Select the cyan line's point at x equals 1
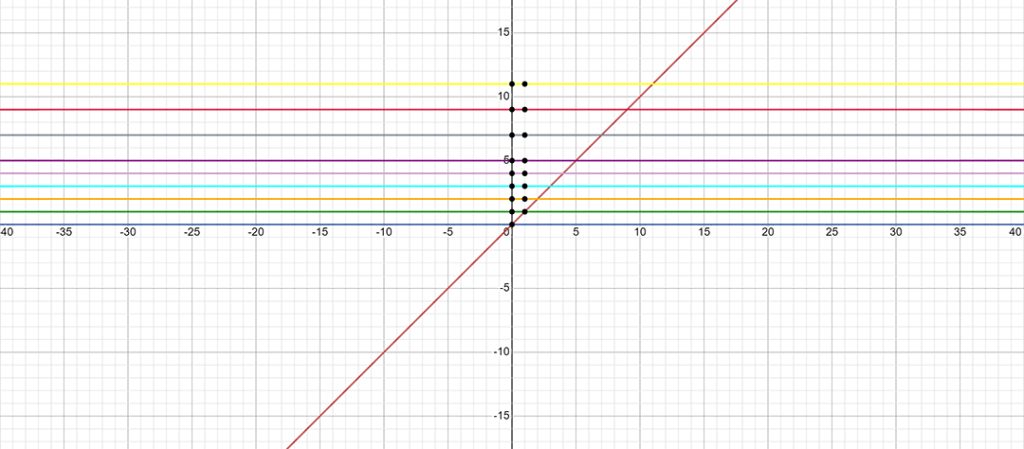 [524, 186]
